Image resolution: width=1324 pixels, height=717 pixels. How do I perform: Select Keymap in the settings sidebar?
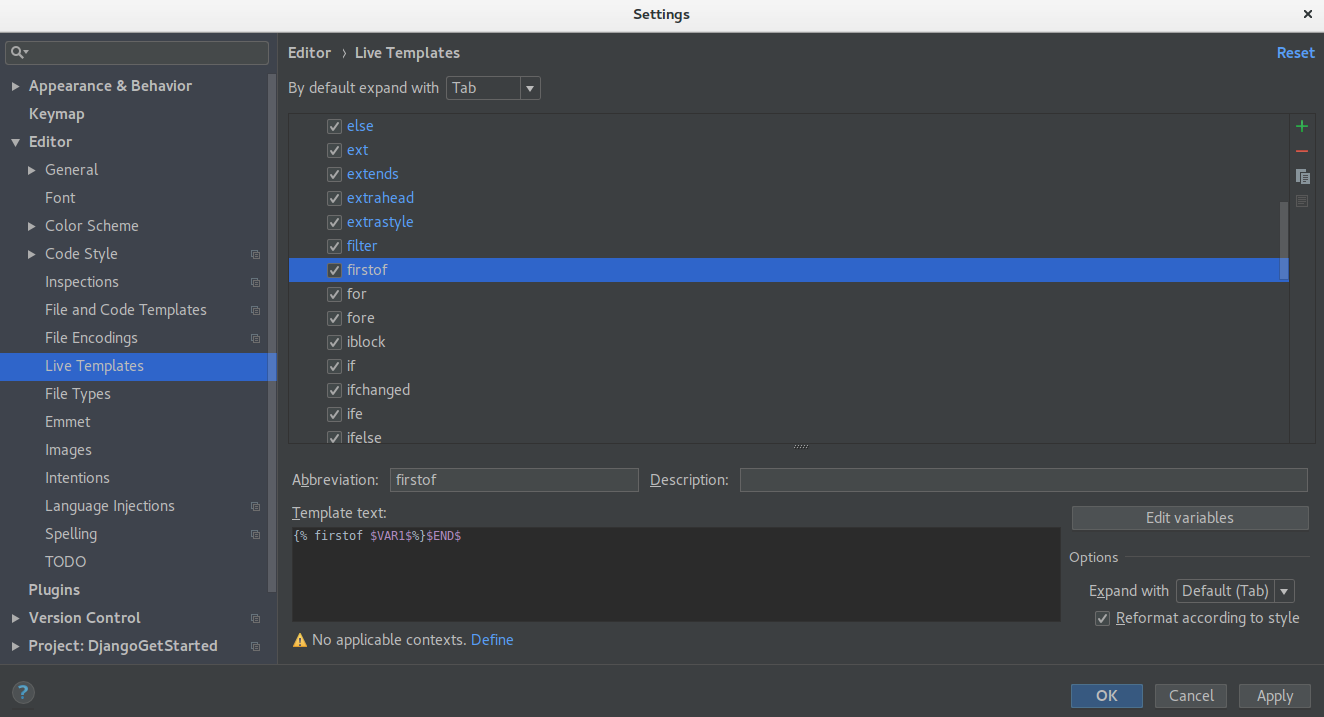tap(56, 113)
